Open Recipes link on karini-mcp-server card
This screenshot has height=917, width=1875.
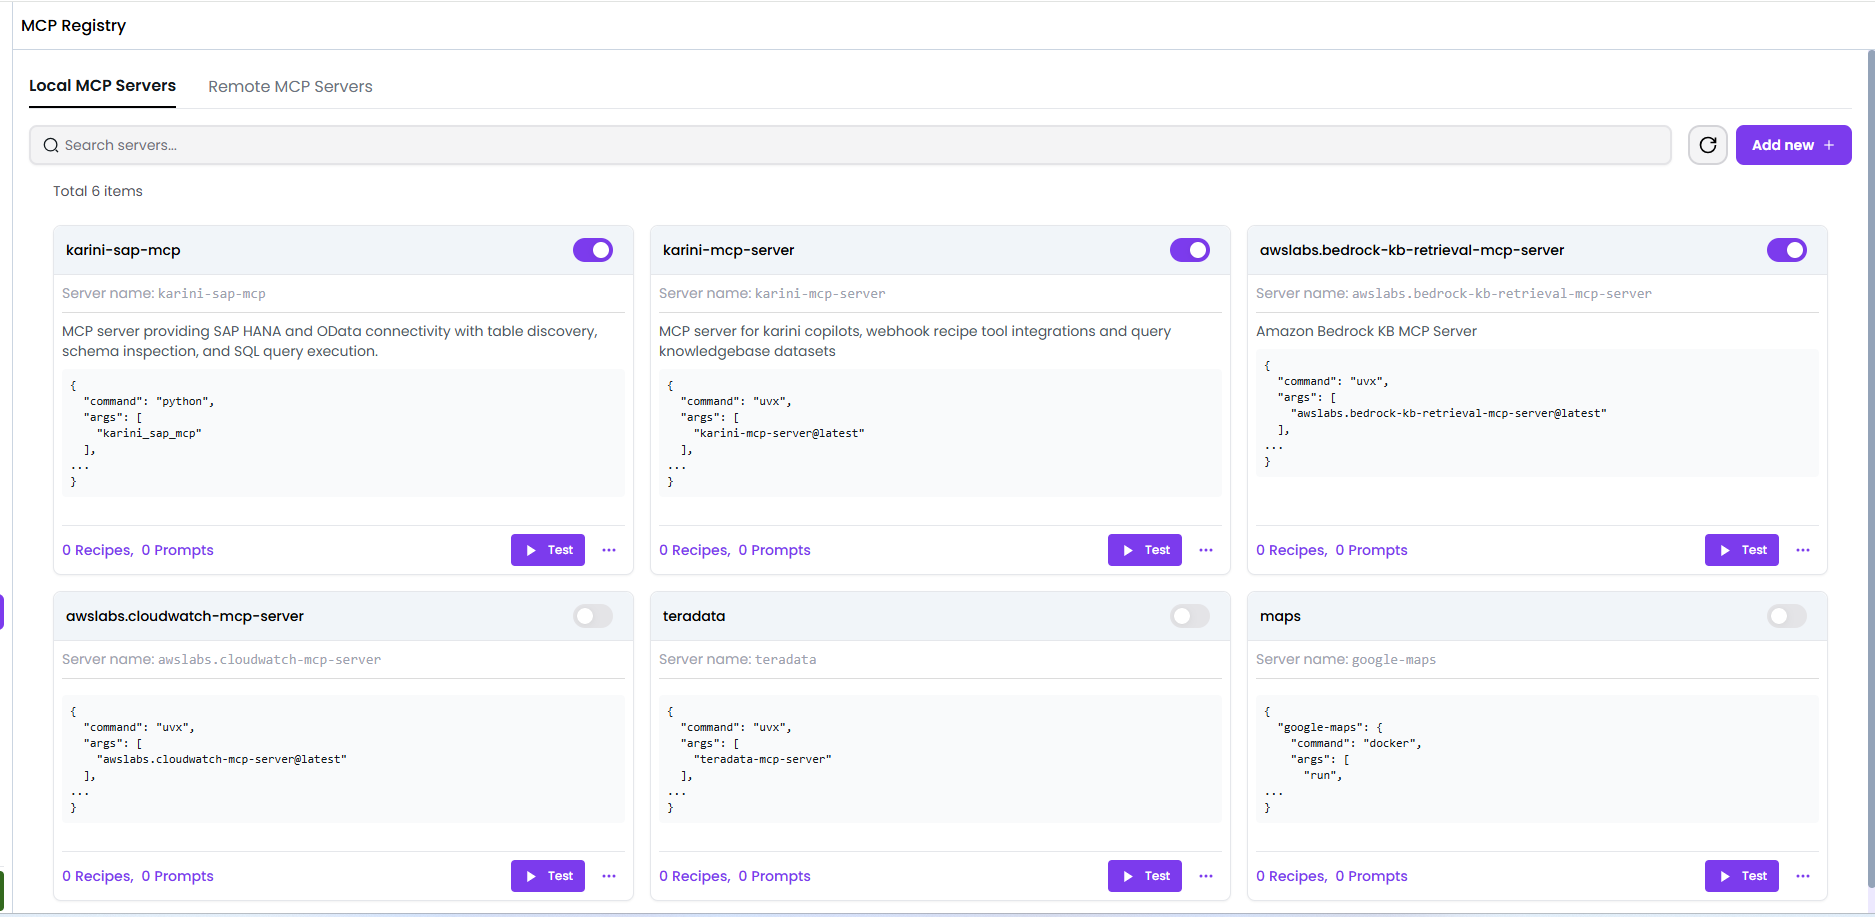click(x=693, y=549)
